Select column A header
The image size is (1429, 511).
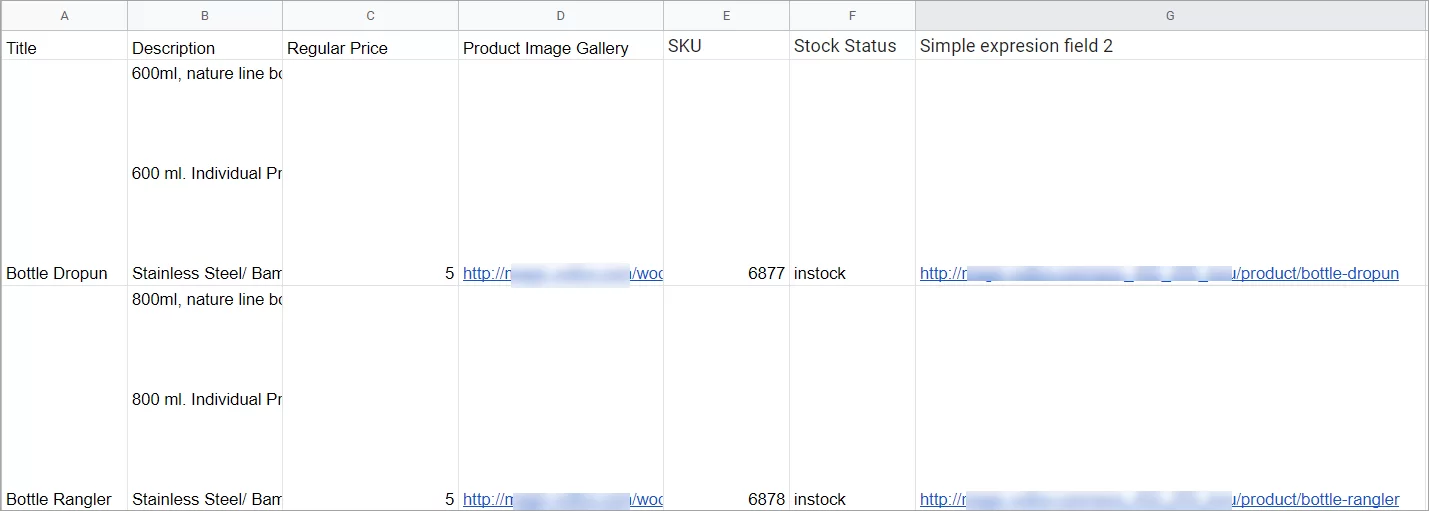64,16
